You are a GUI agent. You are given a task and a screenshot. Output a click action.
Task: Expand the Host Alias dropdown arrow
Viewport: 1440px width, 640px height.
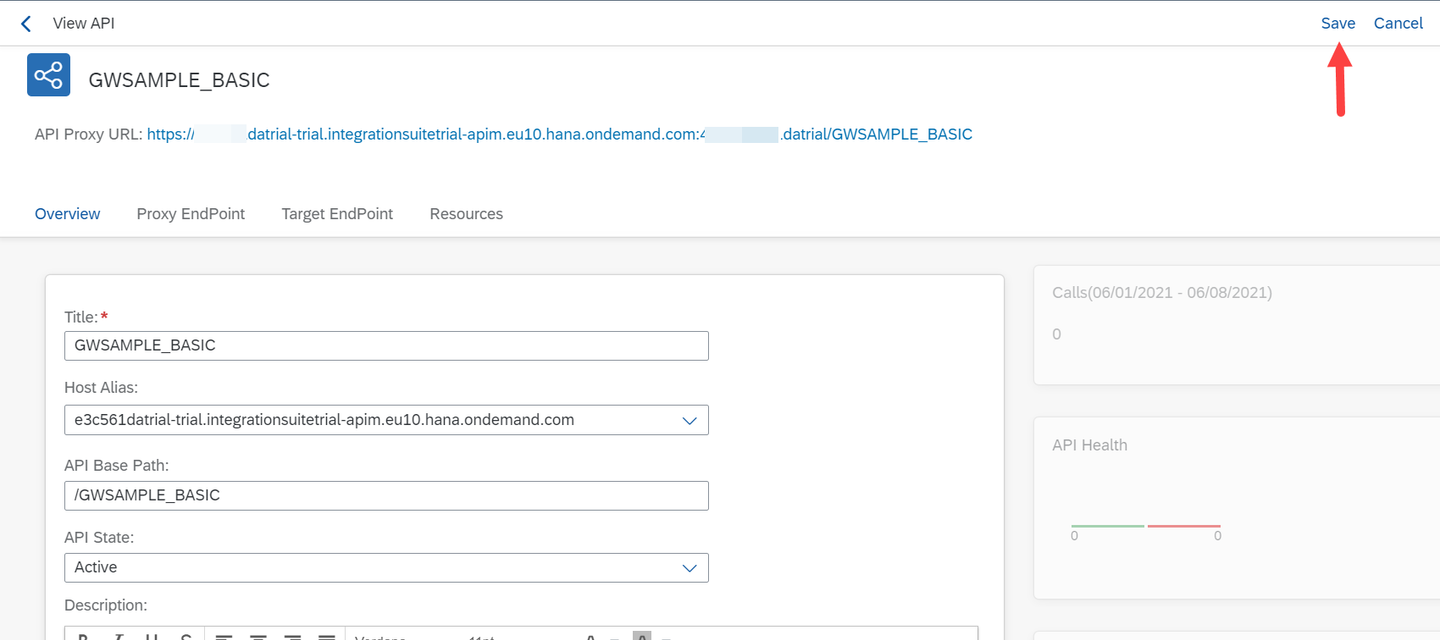click(689, 421)
